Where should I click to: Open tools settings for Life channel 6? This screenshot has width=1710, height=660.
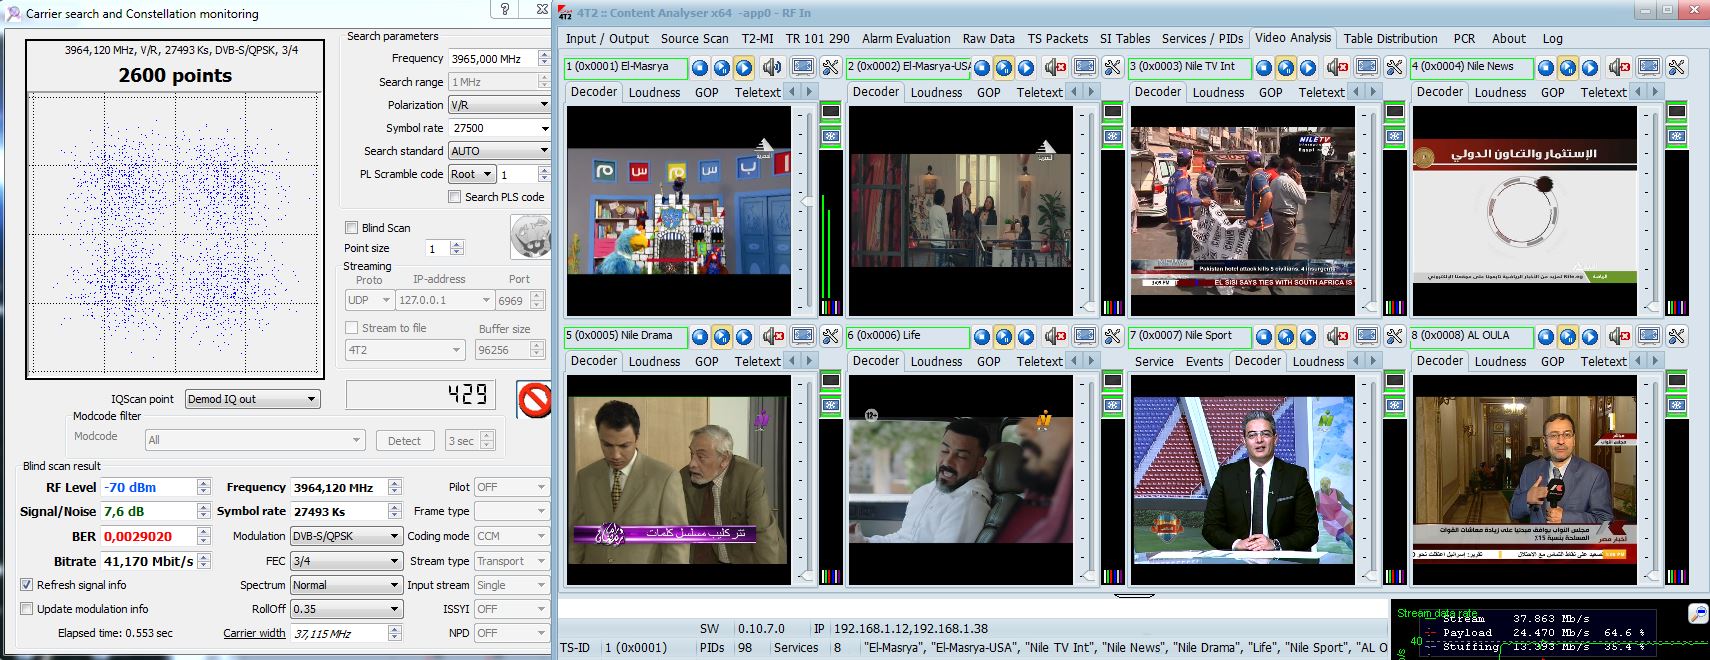1112,337
